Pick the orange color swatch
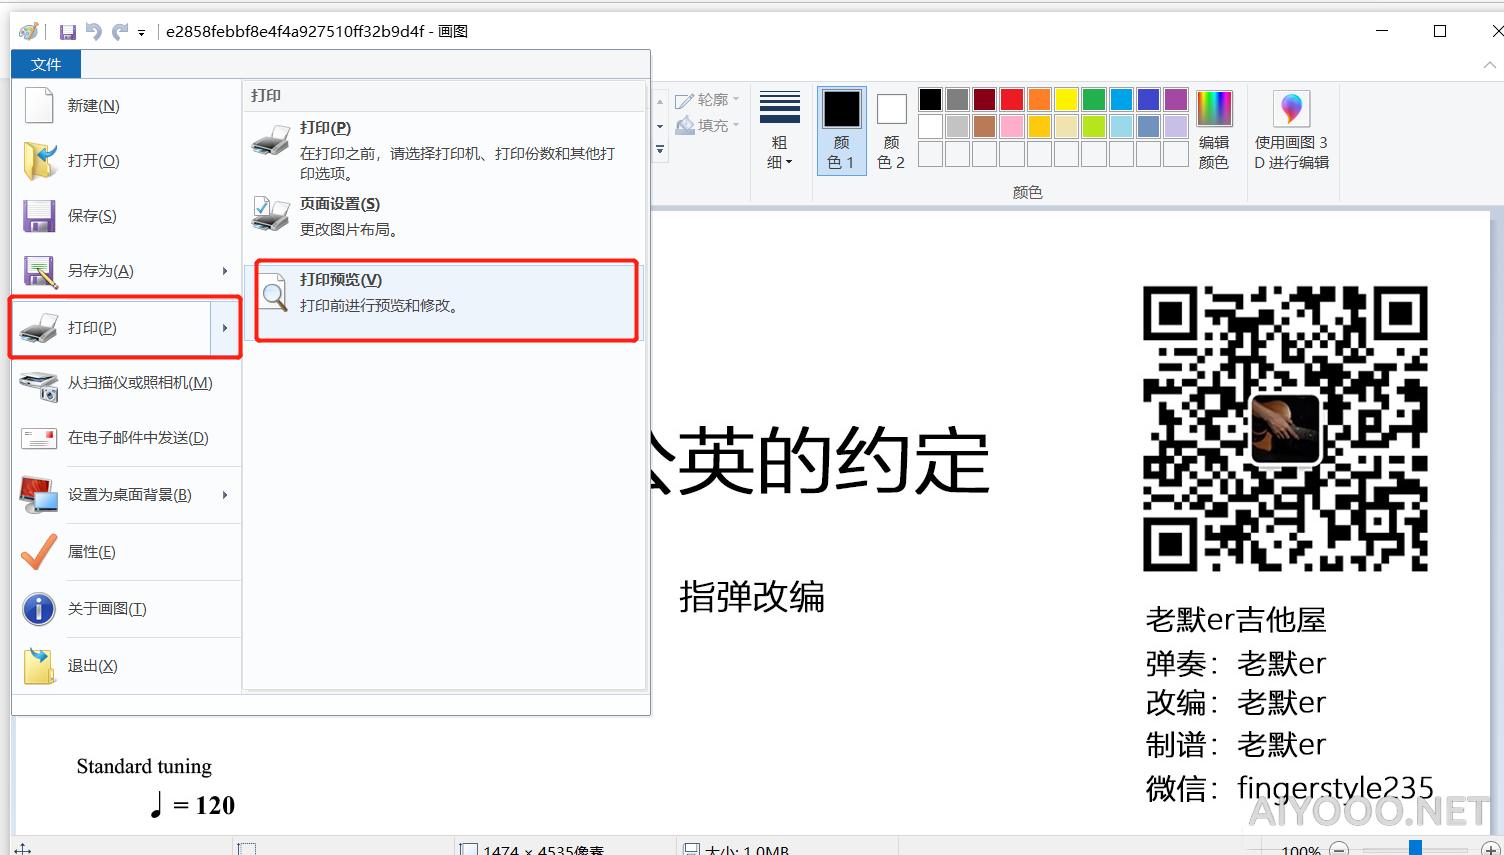 coord(1040,100)
